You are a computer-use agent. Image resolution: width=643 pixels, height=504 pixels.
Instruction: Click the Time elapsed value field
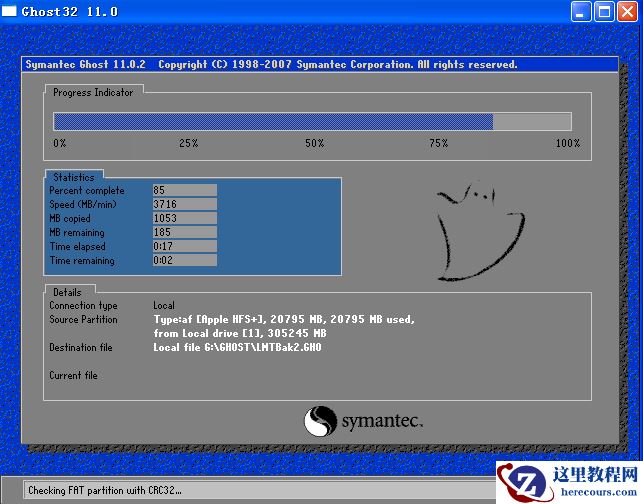pos(183,246)
